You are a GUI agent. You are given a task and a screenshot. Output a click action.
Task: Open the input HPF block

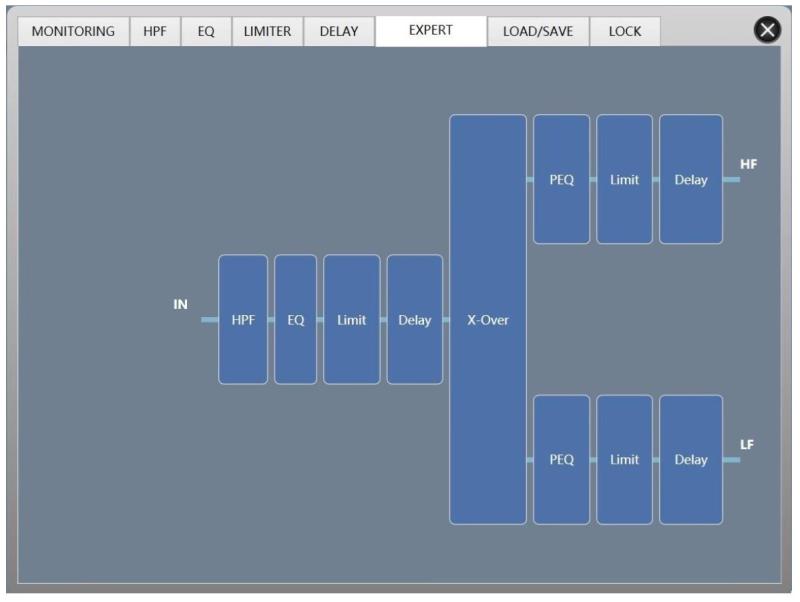243,320
